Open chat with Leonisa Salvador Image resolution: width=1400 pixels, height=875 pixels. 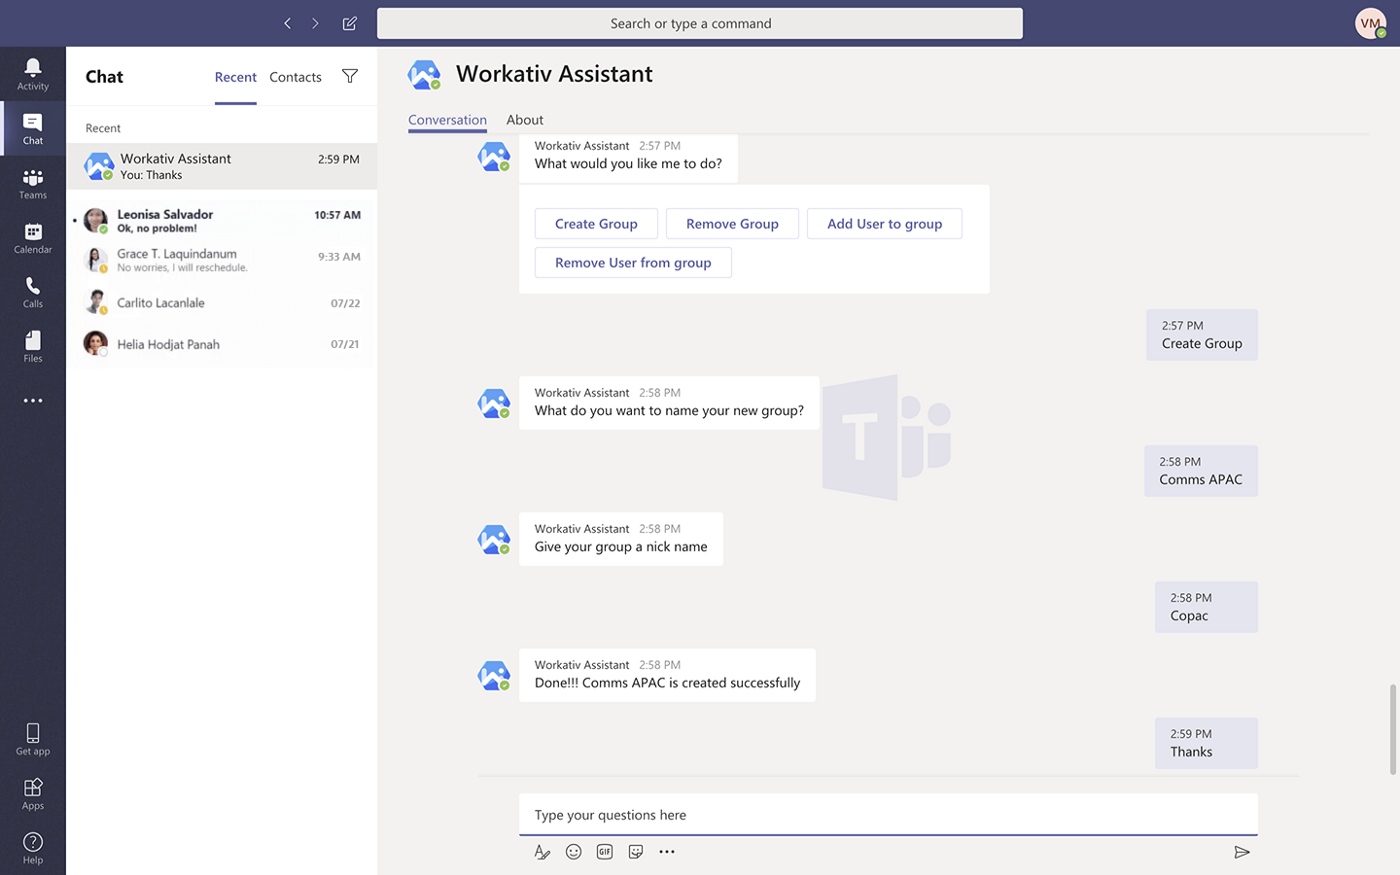click(x=222, y=220)
